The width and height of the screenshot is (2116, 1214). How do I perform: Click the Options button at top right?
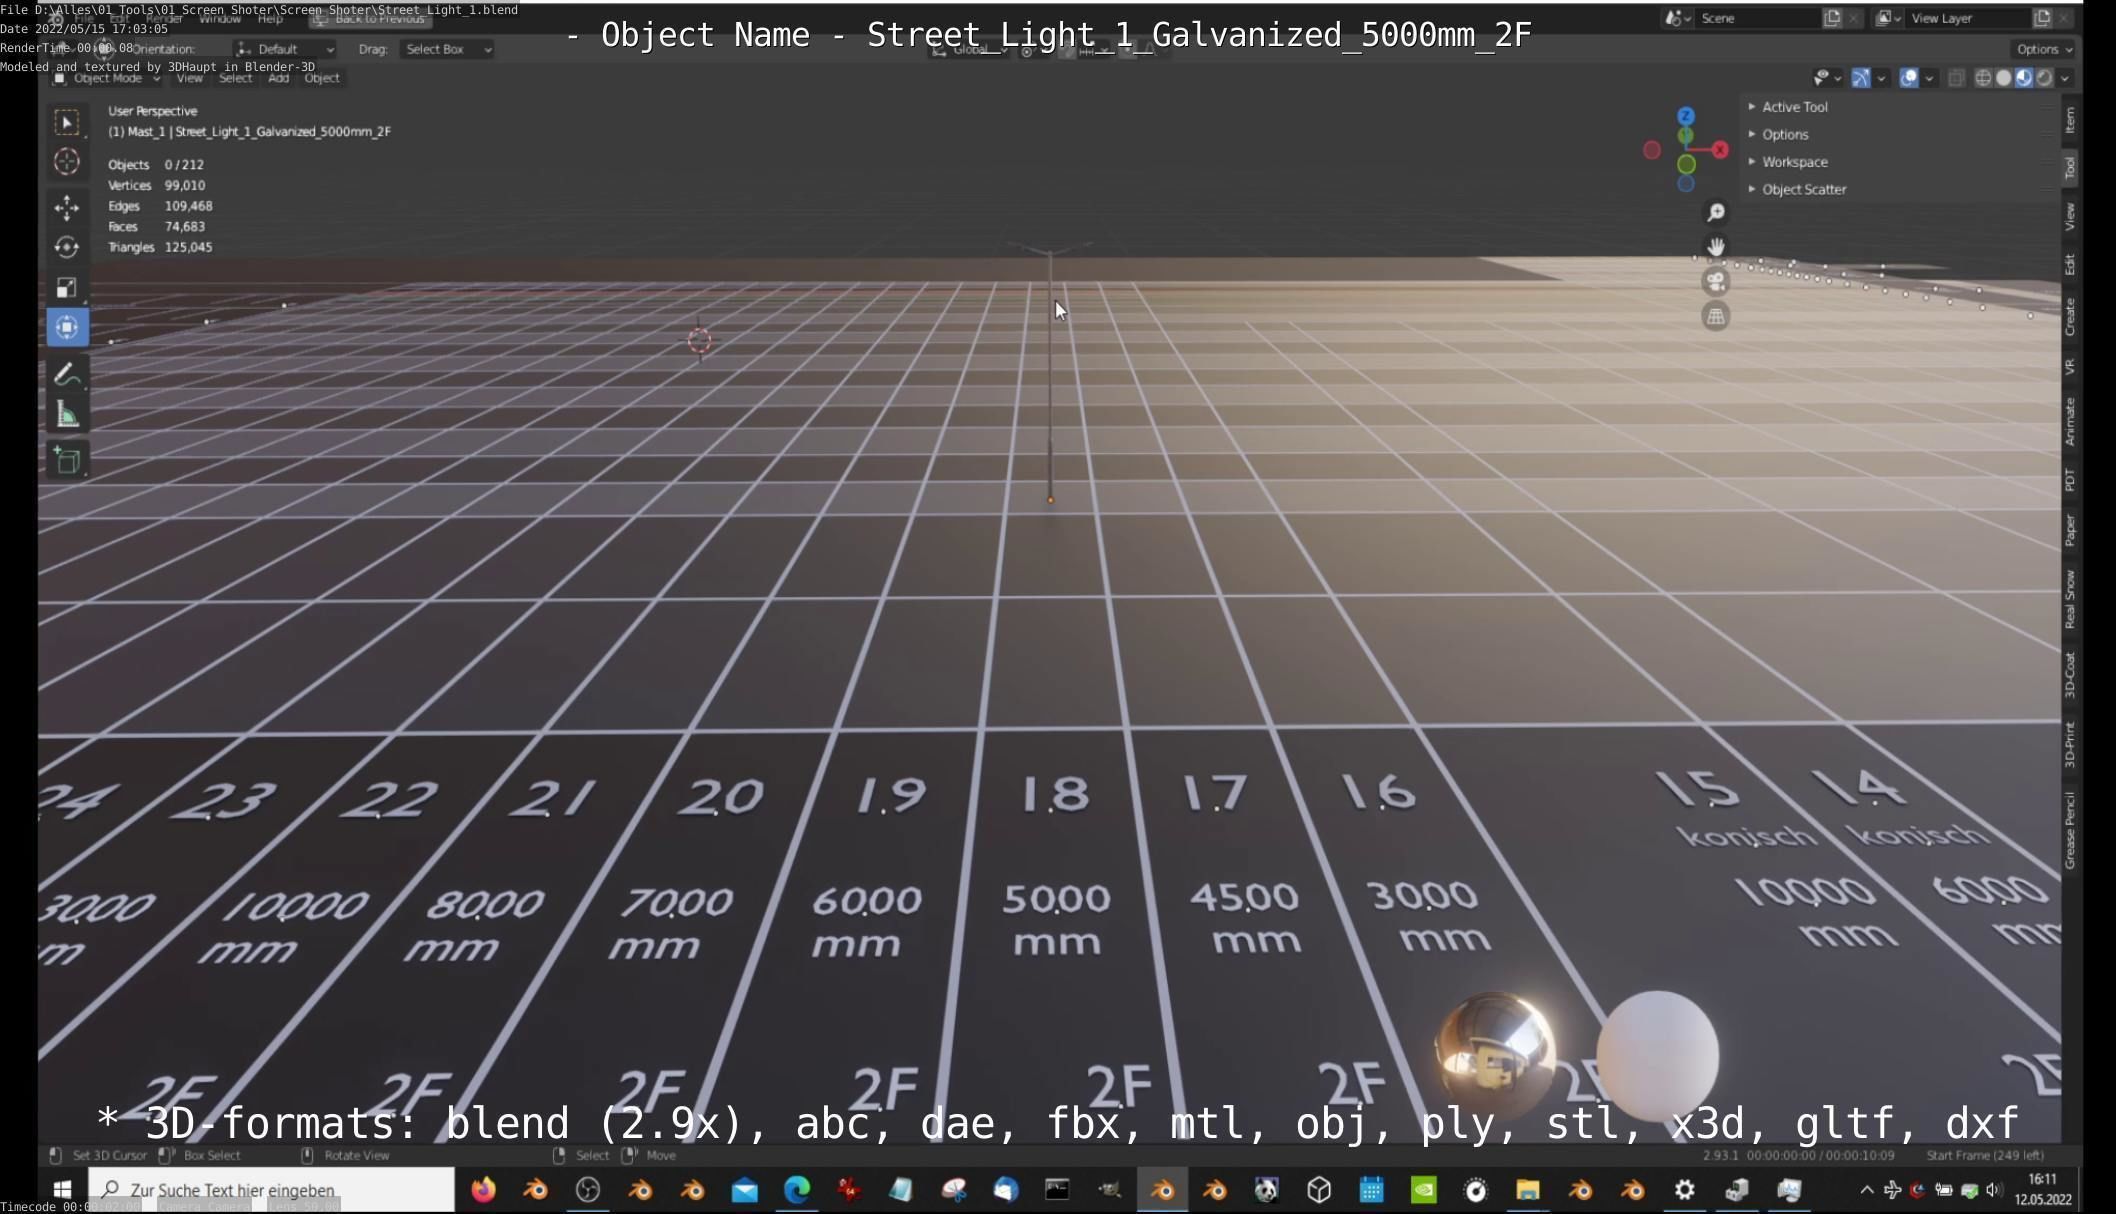click(2043, 49)
